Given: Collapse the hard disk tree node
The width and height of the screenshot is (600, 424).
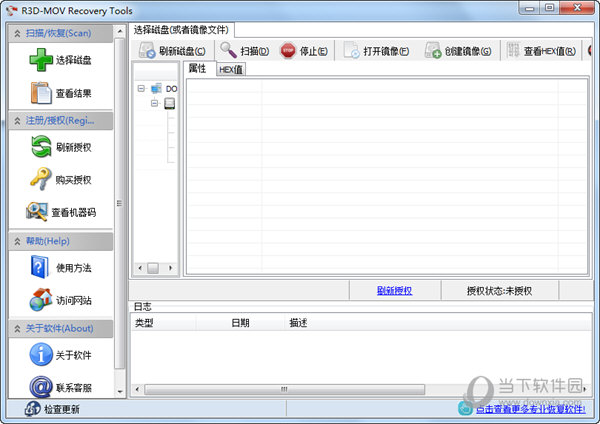Looking at the screenshot, I should [x=154, y=103].
